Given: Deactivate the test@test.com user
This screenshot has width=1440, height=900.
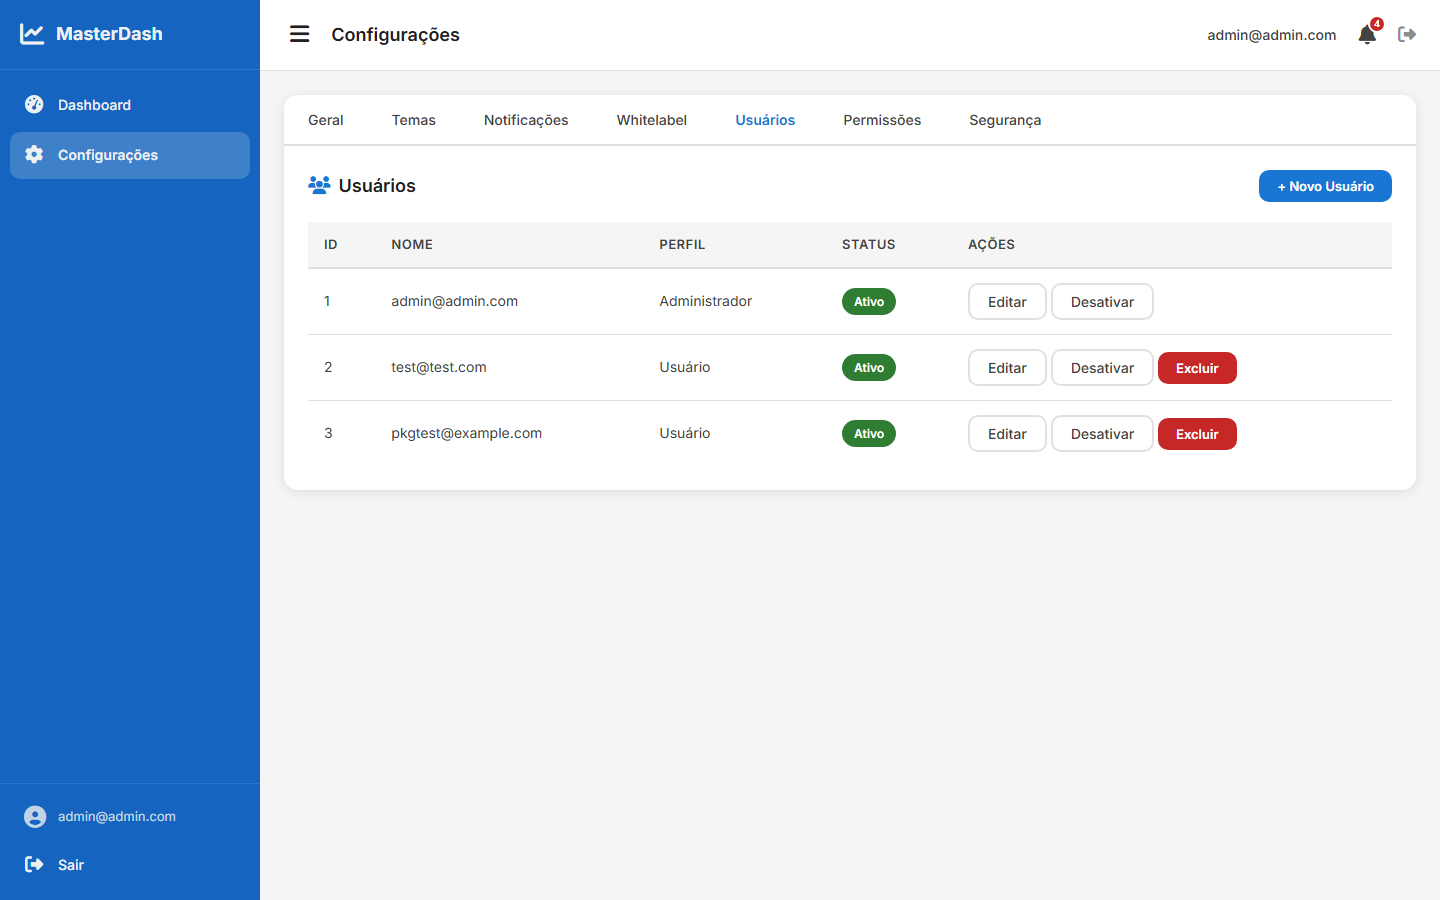Looking at the screenshot, I should click(1102, 368).
